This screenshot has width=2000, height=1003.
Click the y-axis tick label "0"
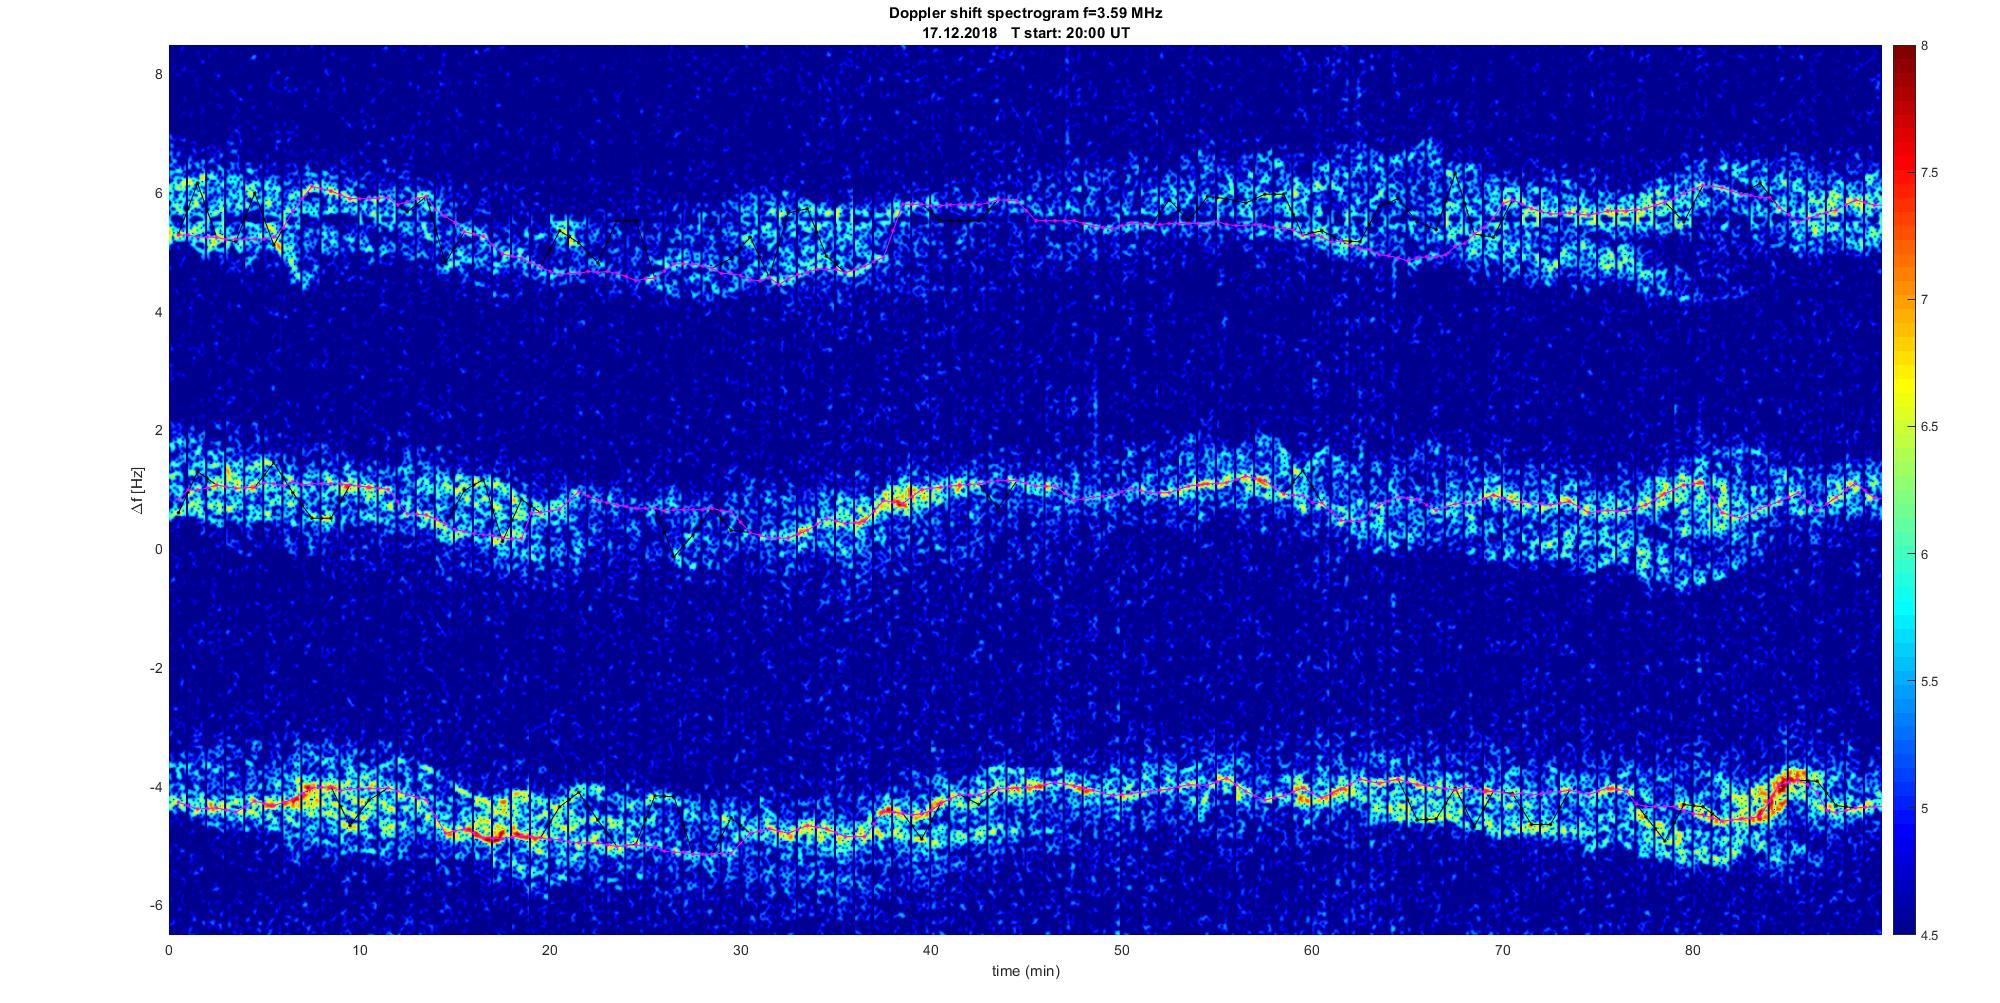(x=157, y=549)
